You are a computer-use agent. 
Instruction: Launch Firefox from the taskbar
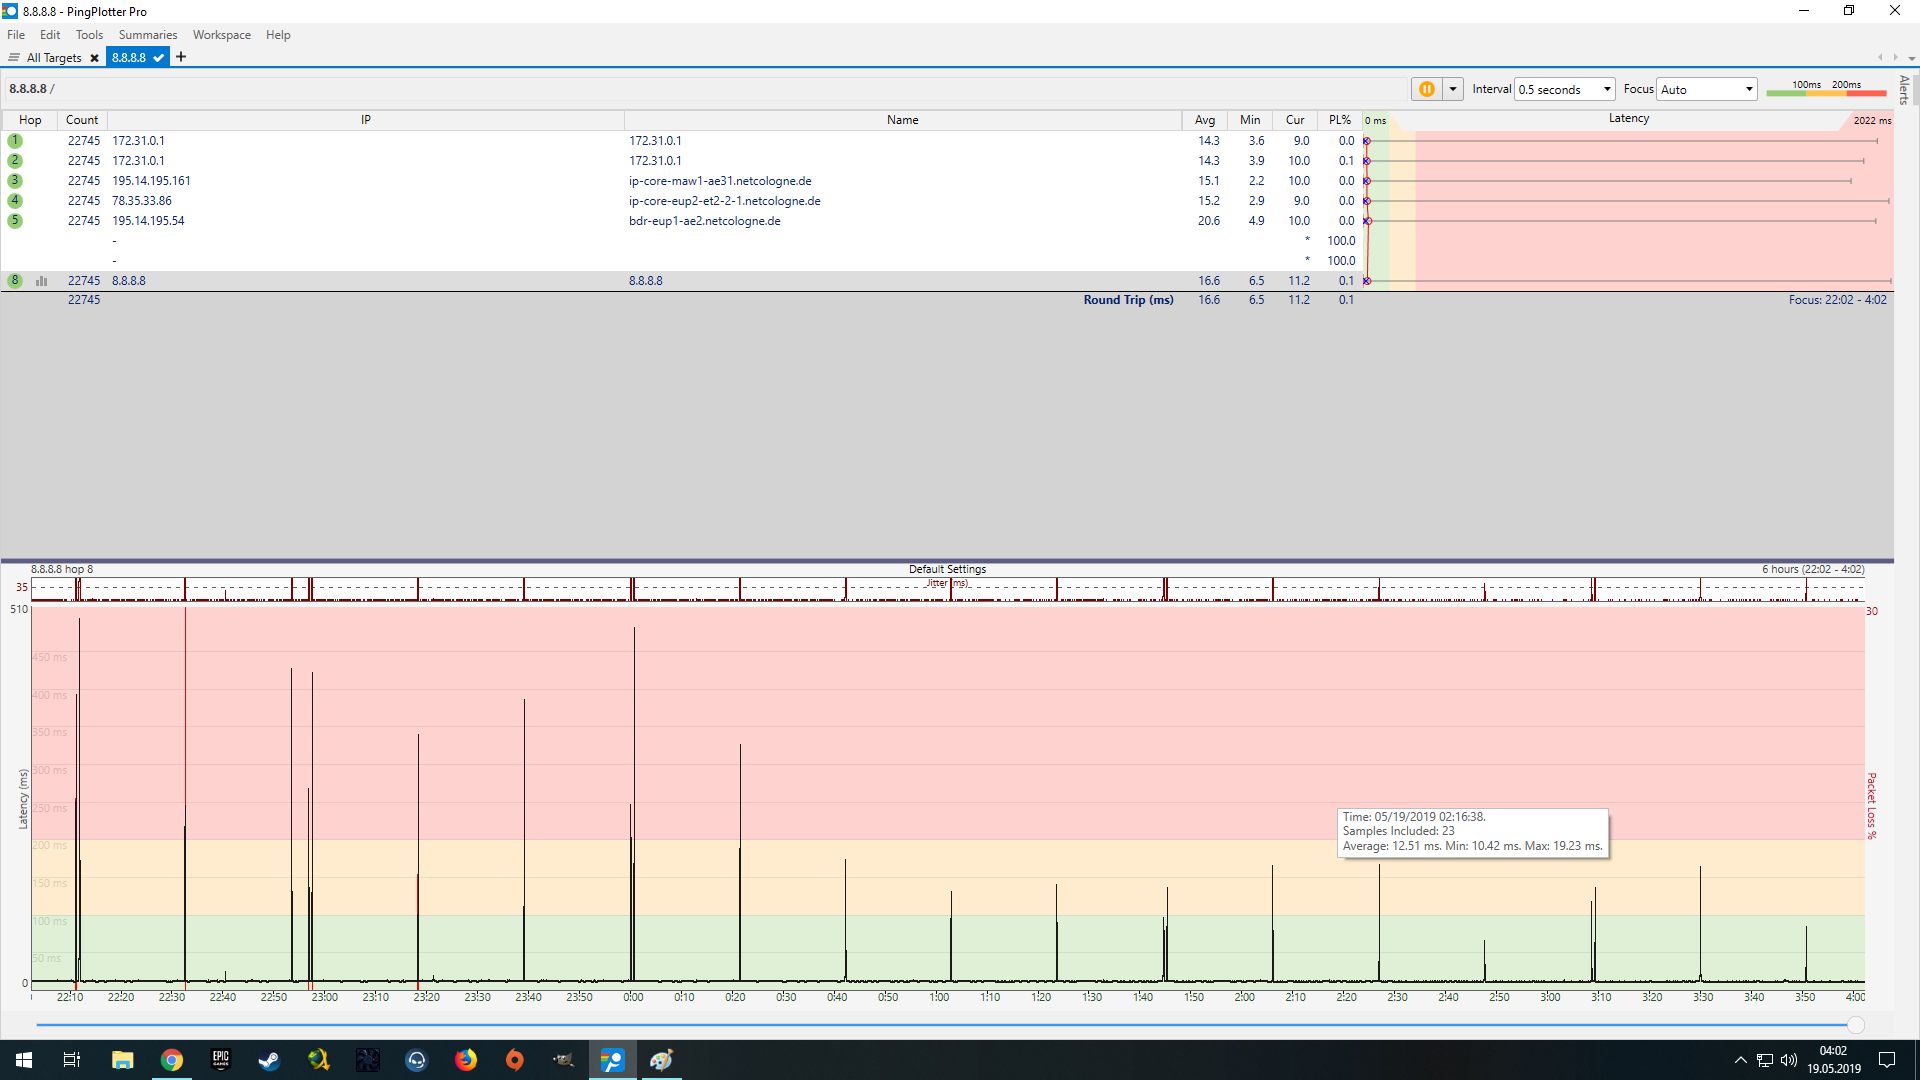(466, 1060)
